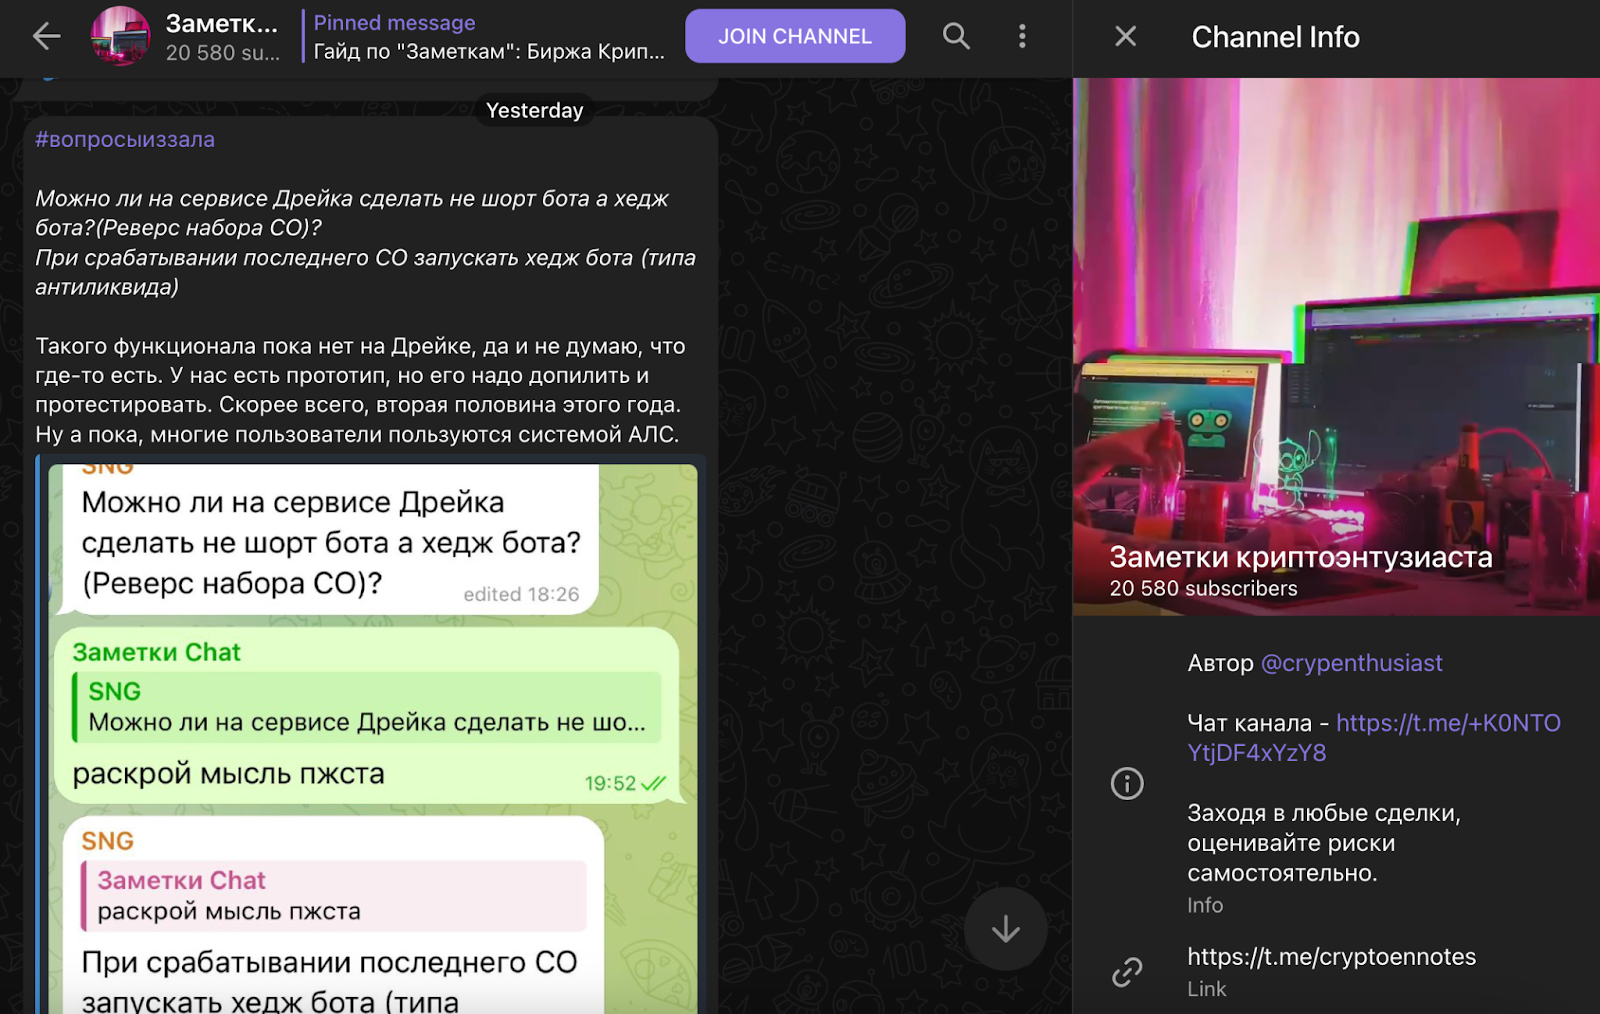Click the description text Заходя в любые сделки
This screenshot has height=1014, width=1600.
click(1324, 843)
